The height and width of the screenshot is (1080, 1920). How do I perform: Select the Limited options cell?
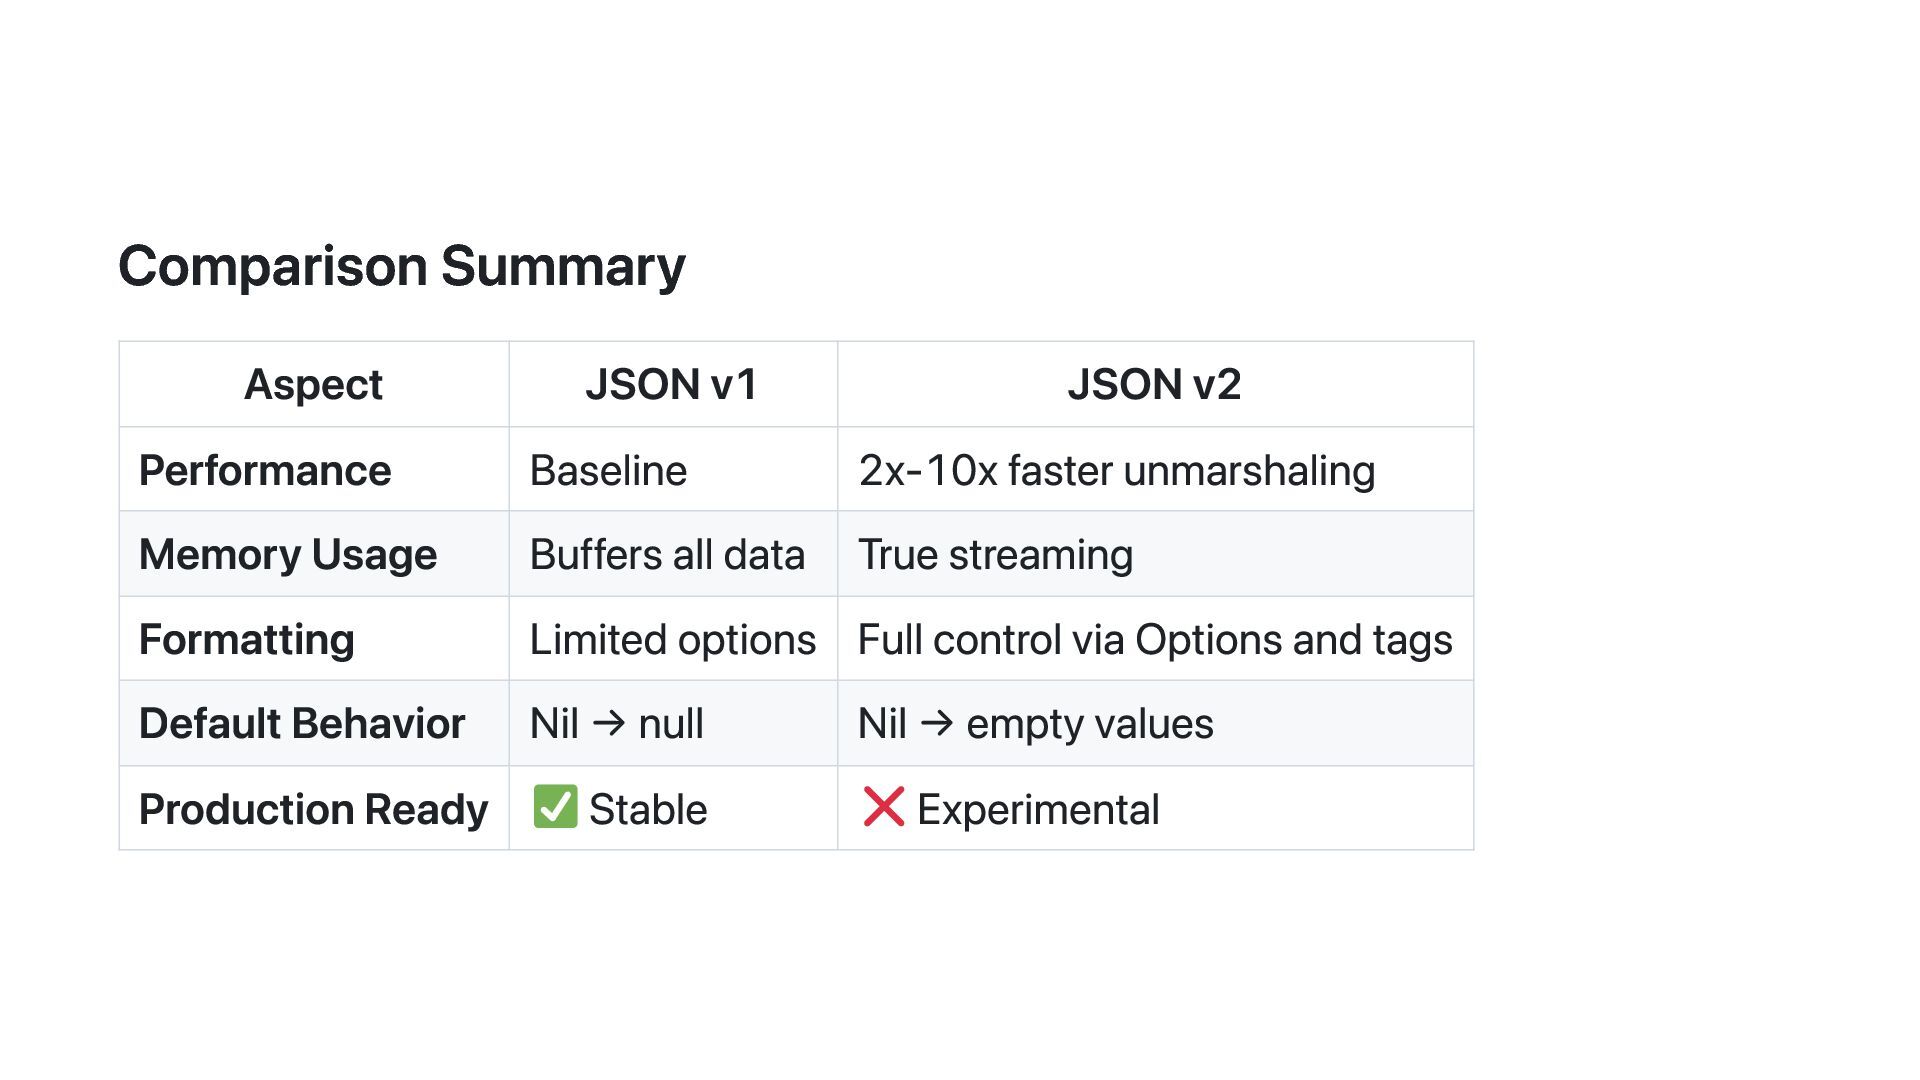[672, 640]
